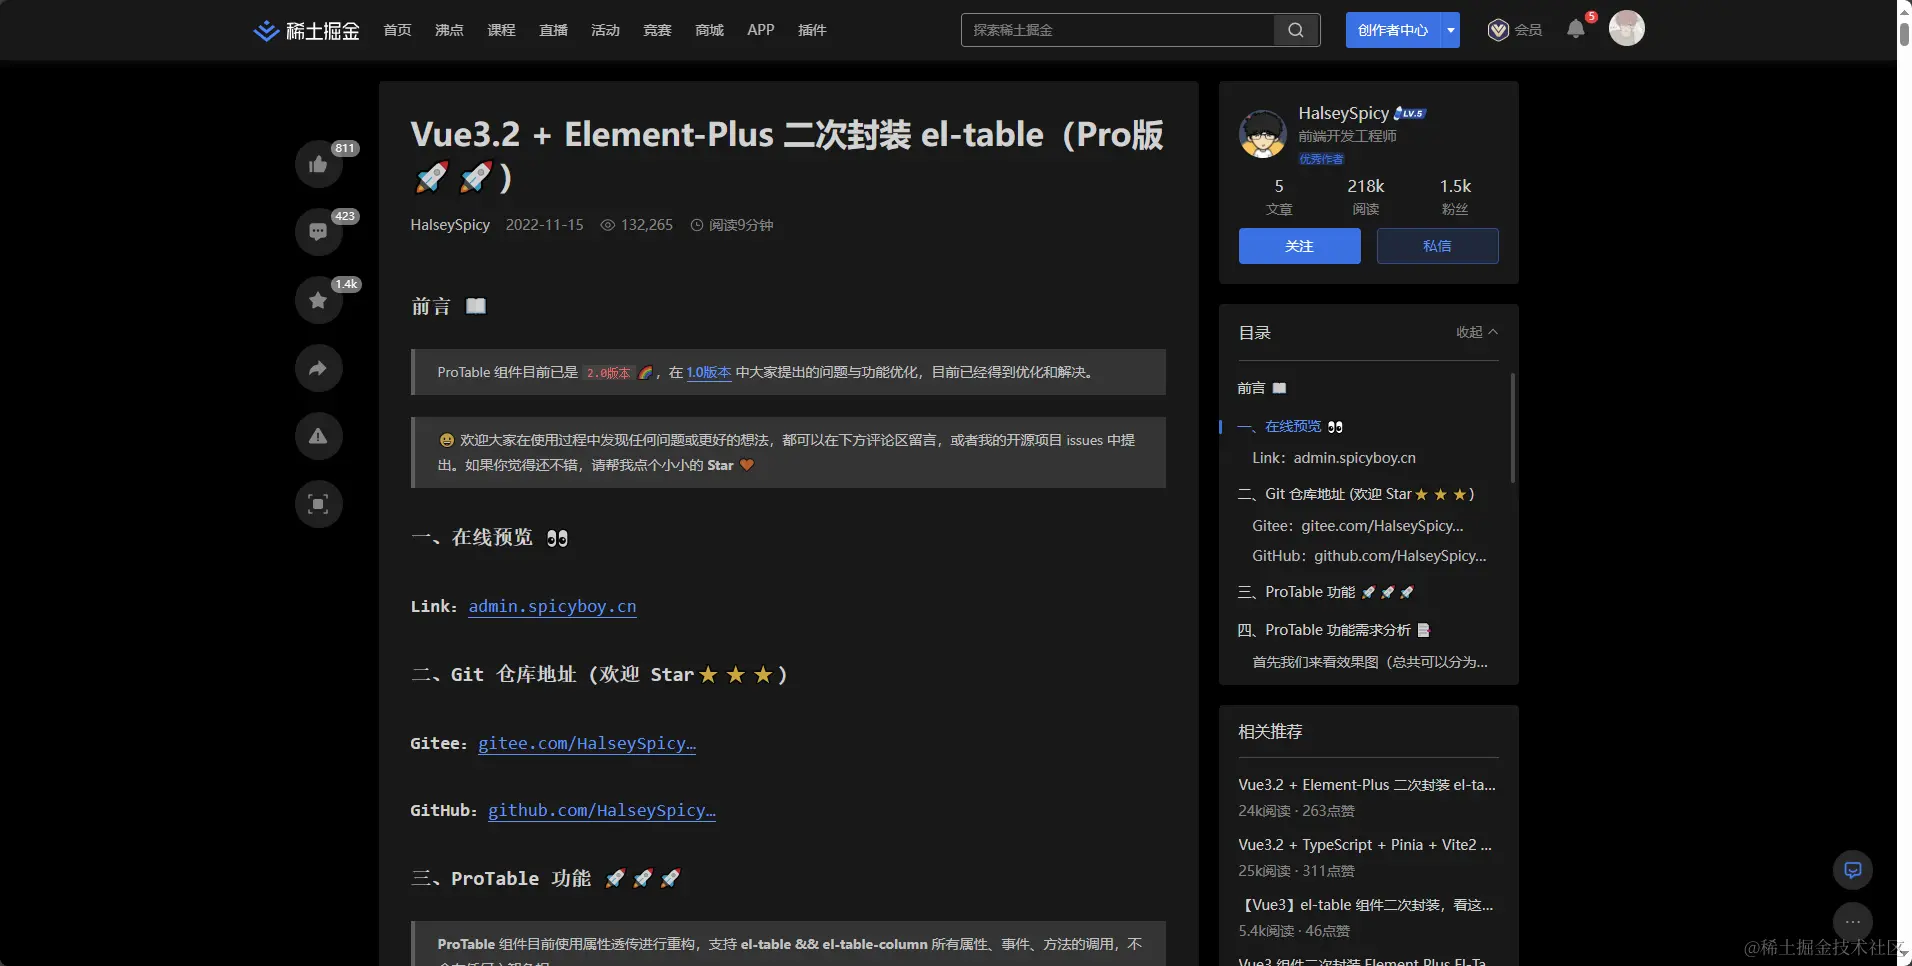Open the customer service chat bubble
This screenshot has height=966, width=1912.
1852,870
